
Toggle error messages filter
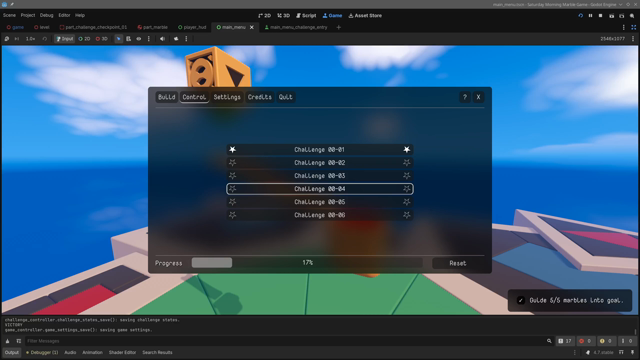coord(585,341)
